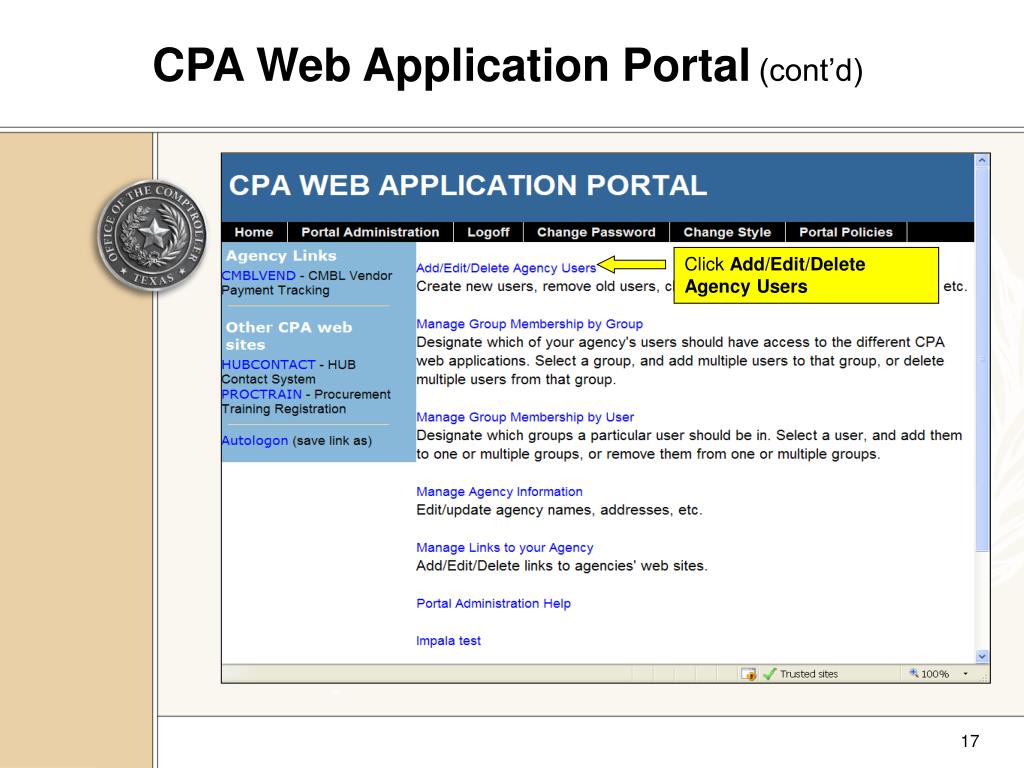This screenshot has height=768, width=1024.
Task: Click the security lock icon in status bar
Action: pos(749,674)
